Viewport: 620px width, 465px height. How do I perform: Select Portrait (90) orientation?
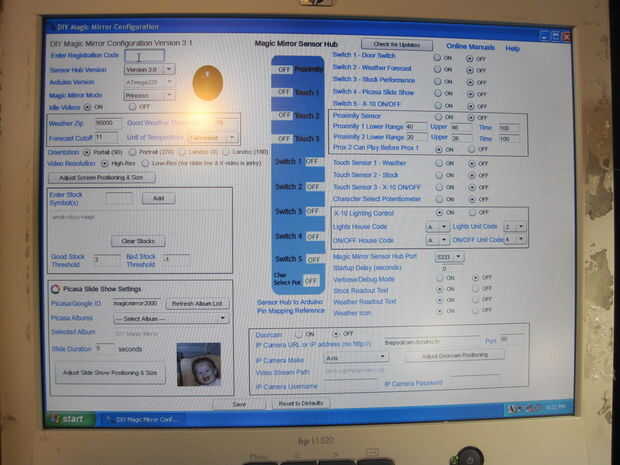pos(87,153)
